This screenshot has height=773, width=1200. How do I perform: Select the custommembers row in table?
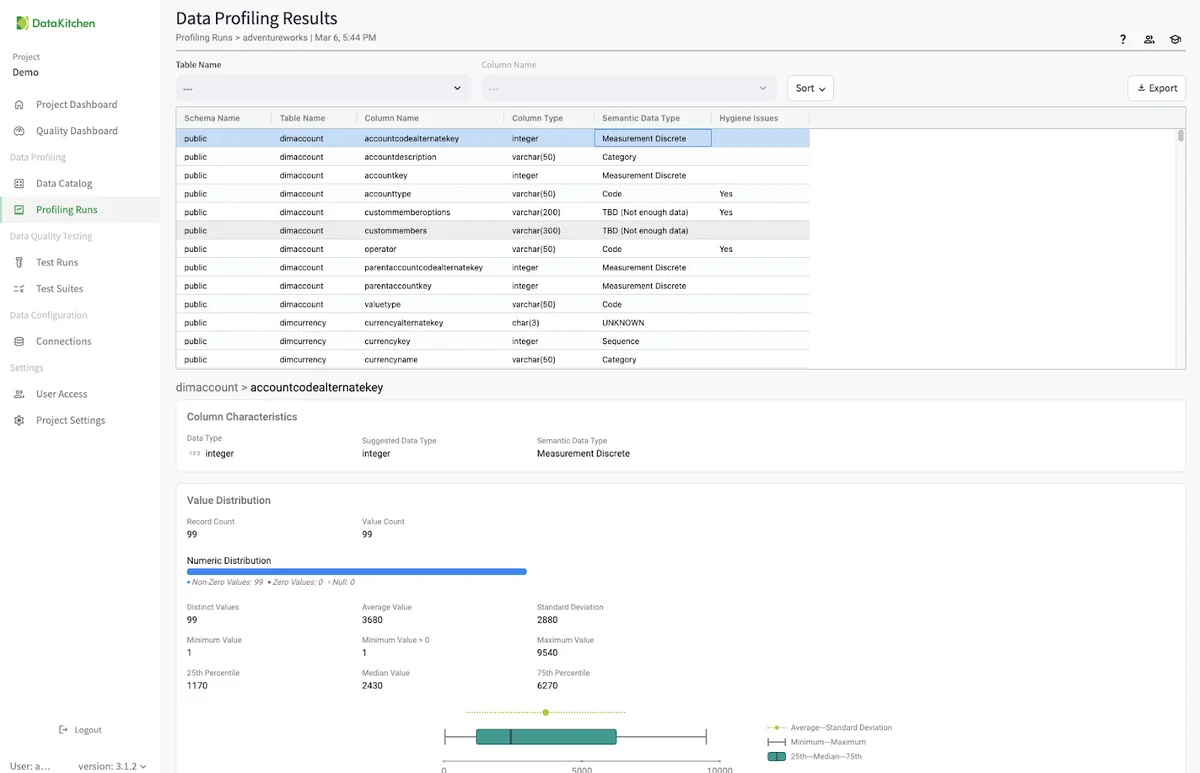(x=395, y=231)
